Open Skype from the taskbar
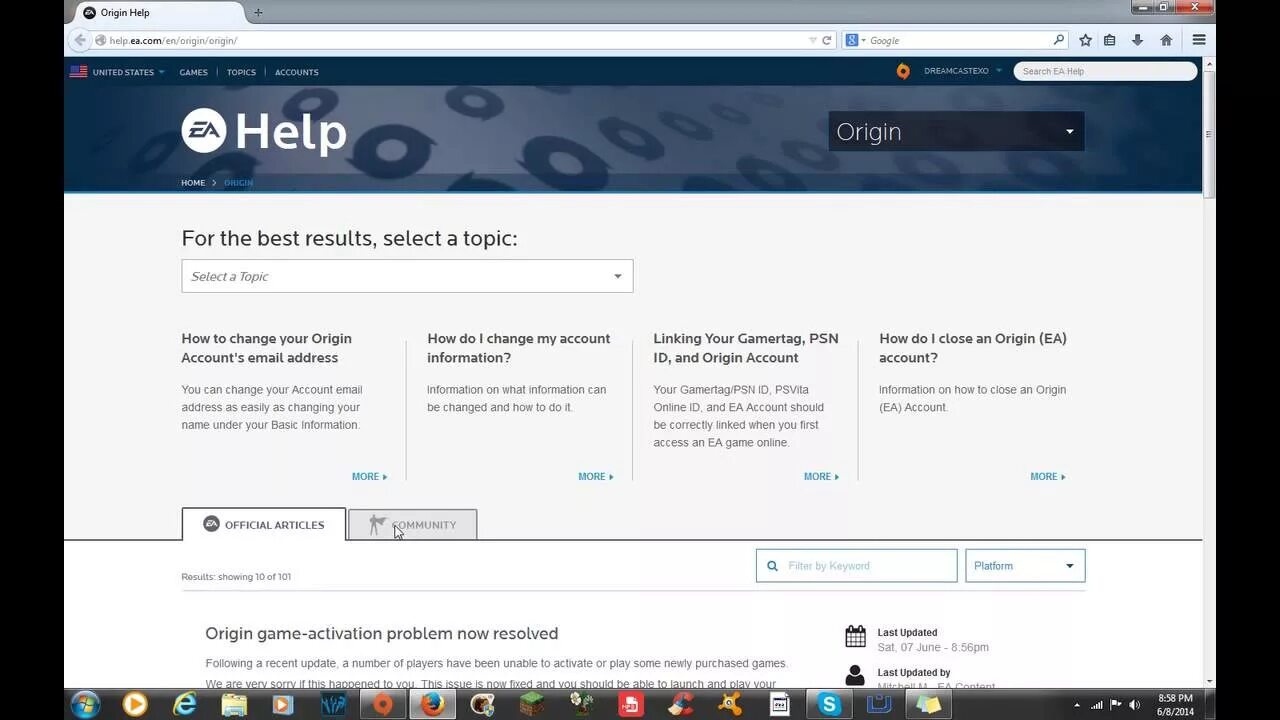The width and height of the screenshot is (1280, 720). pos(829,704)
